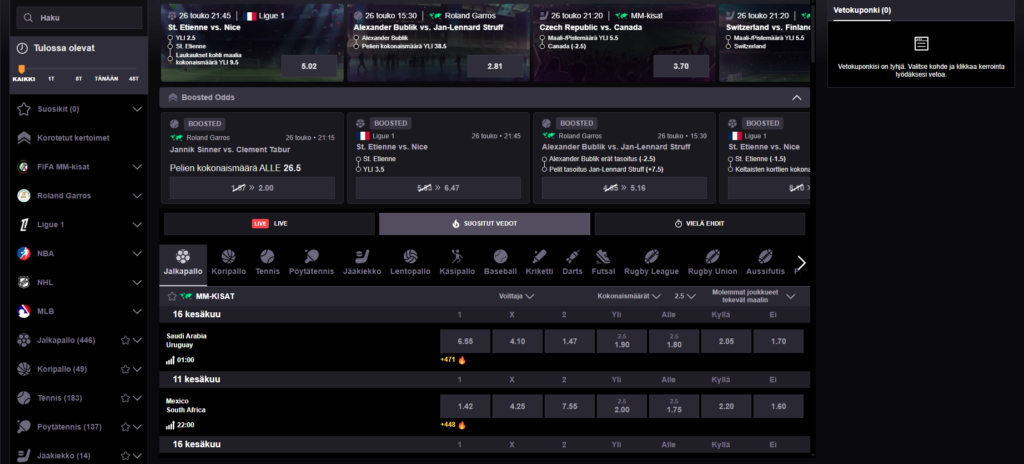The height and width of the screenshot is (464, 1024).
Task: Advance the sports tab carousel right arrow
Action: point(802,263)
